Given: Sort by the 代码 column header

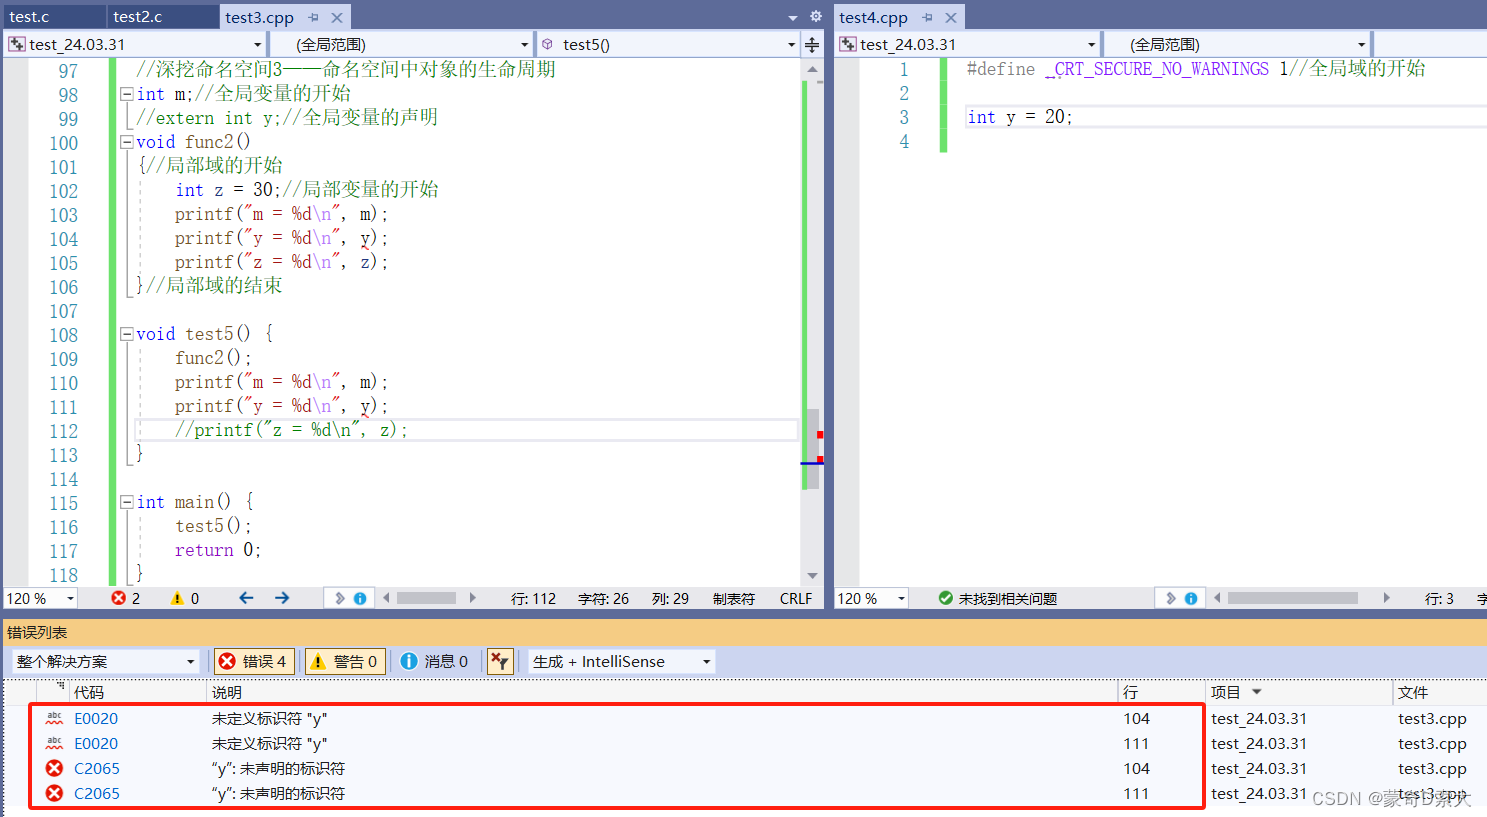Looking at the screenshot, I should (x=88, y=692).
